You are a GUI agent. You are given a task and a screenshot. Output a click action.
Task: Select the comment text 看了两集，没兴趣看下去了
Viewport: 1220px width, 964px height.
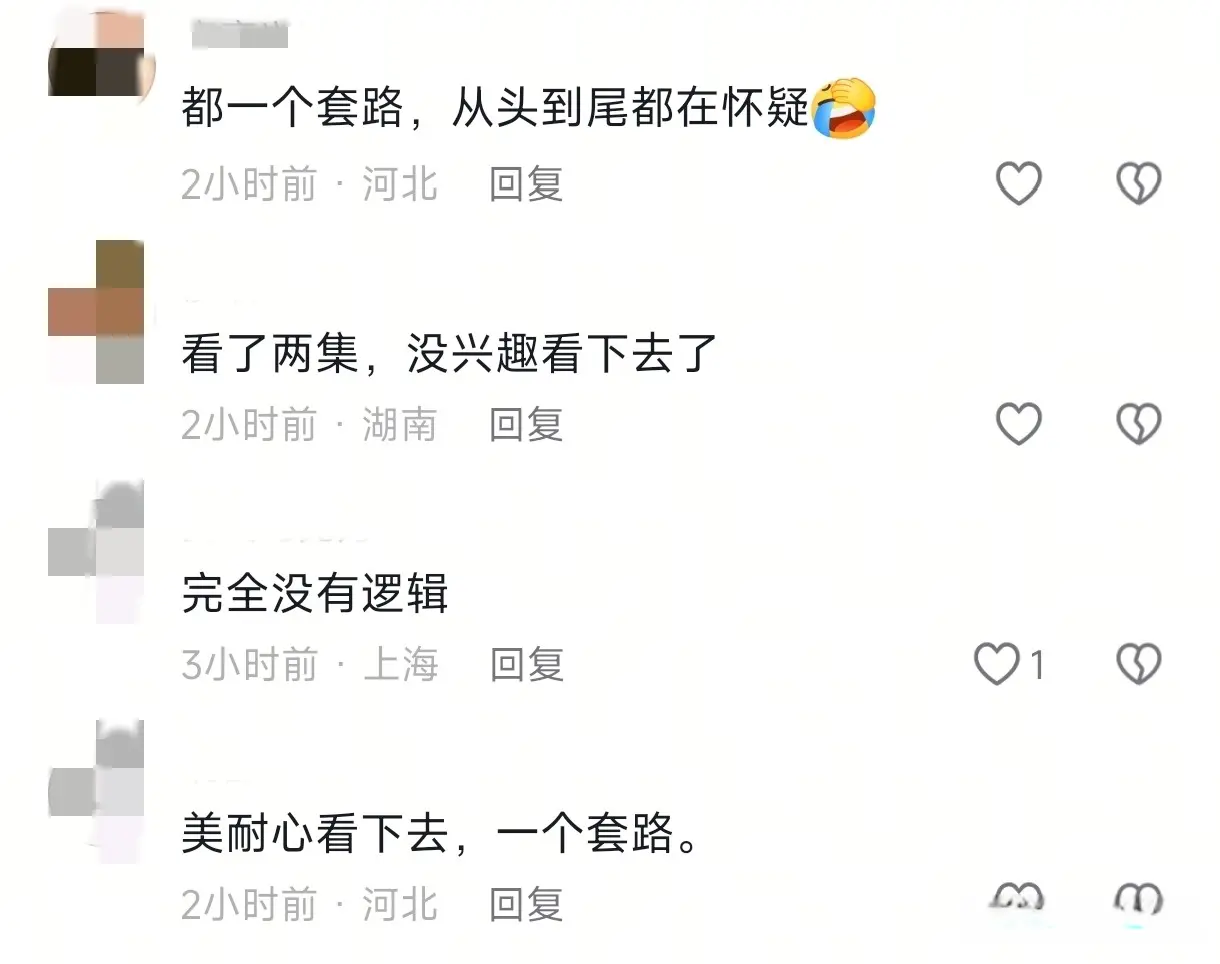[x=450, y=354]
